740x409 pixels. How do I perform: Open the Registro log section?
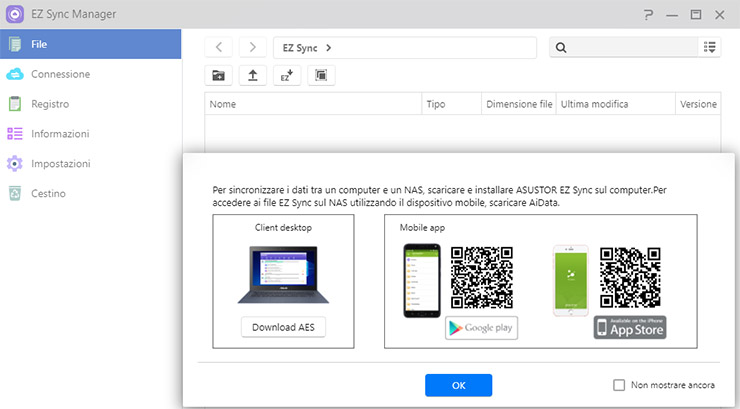coord(49,104)
